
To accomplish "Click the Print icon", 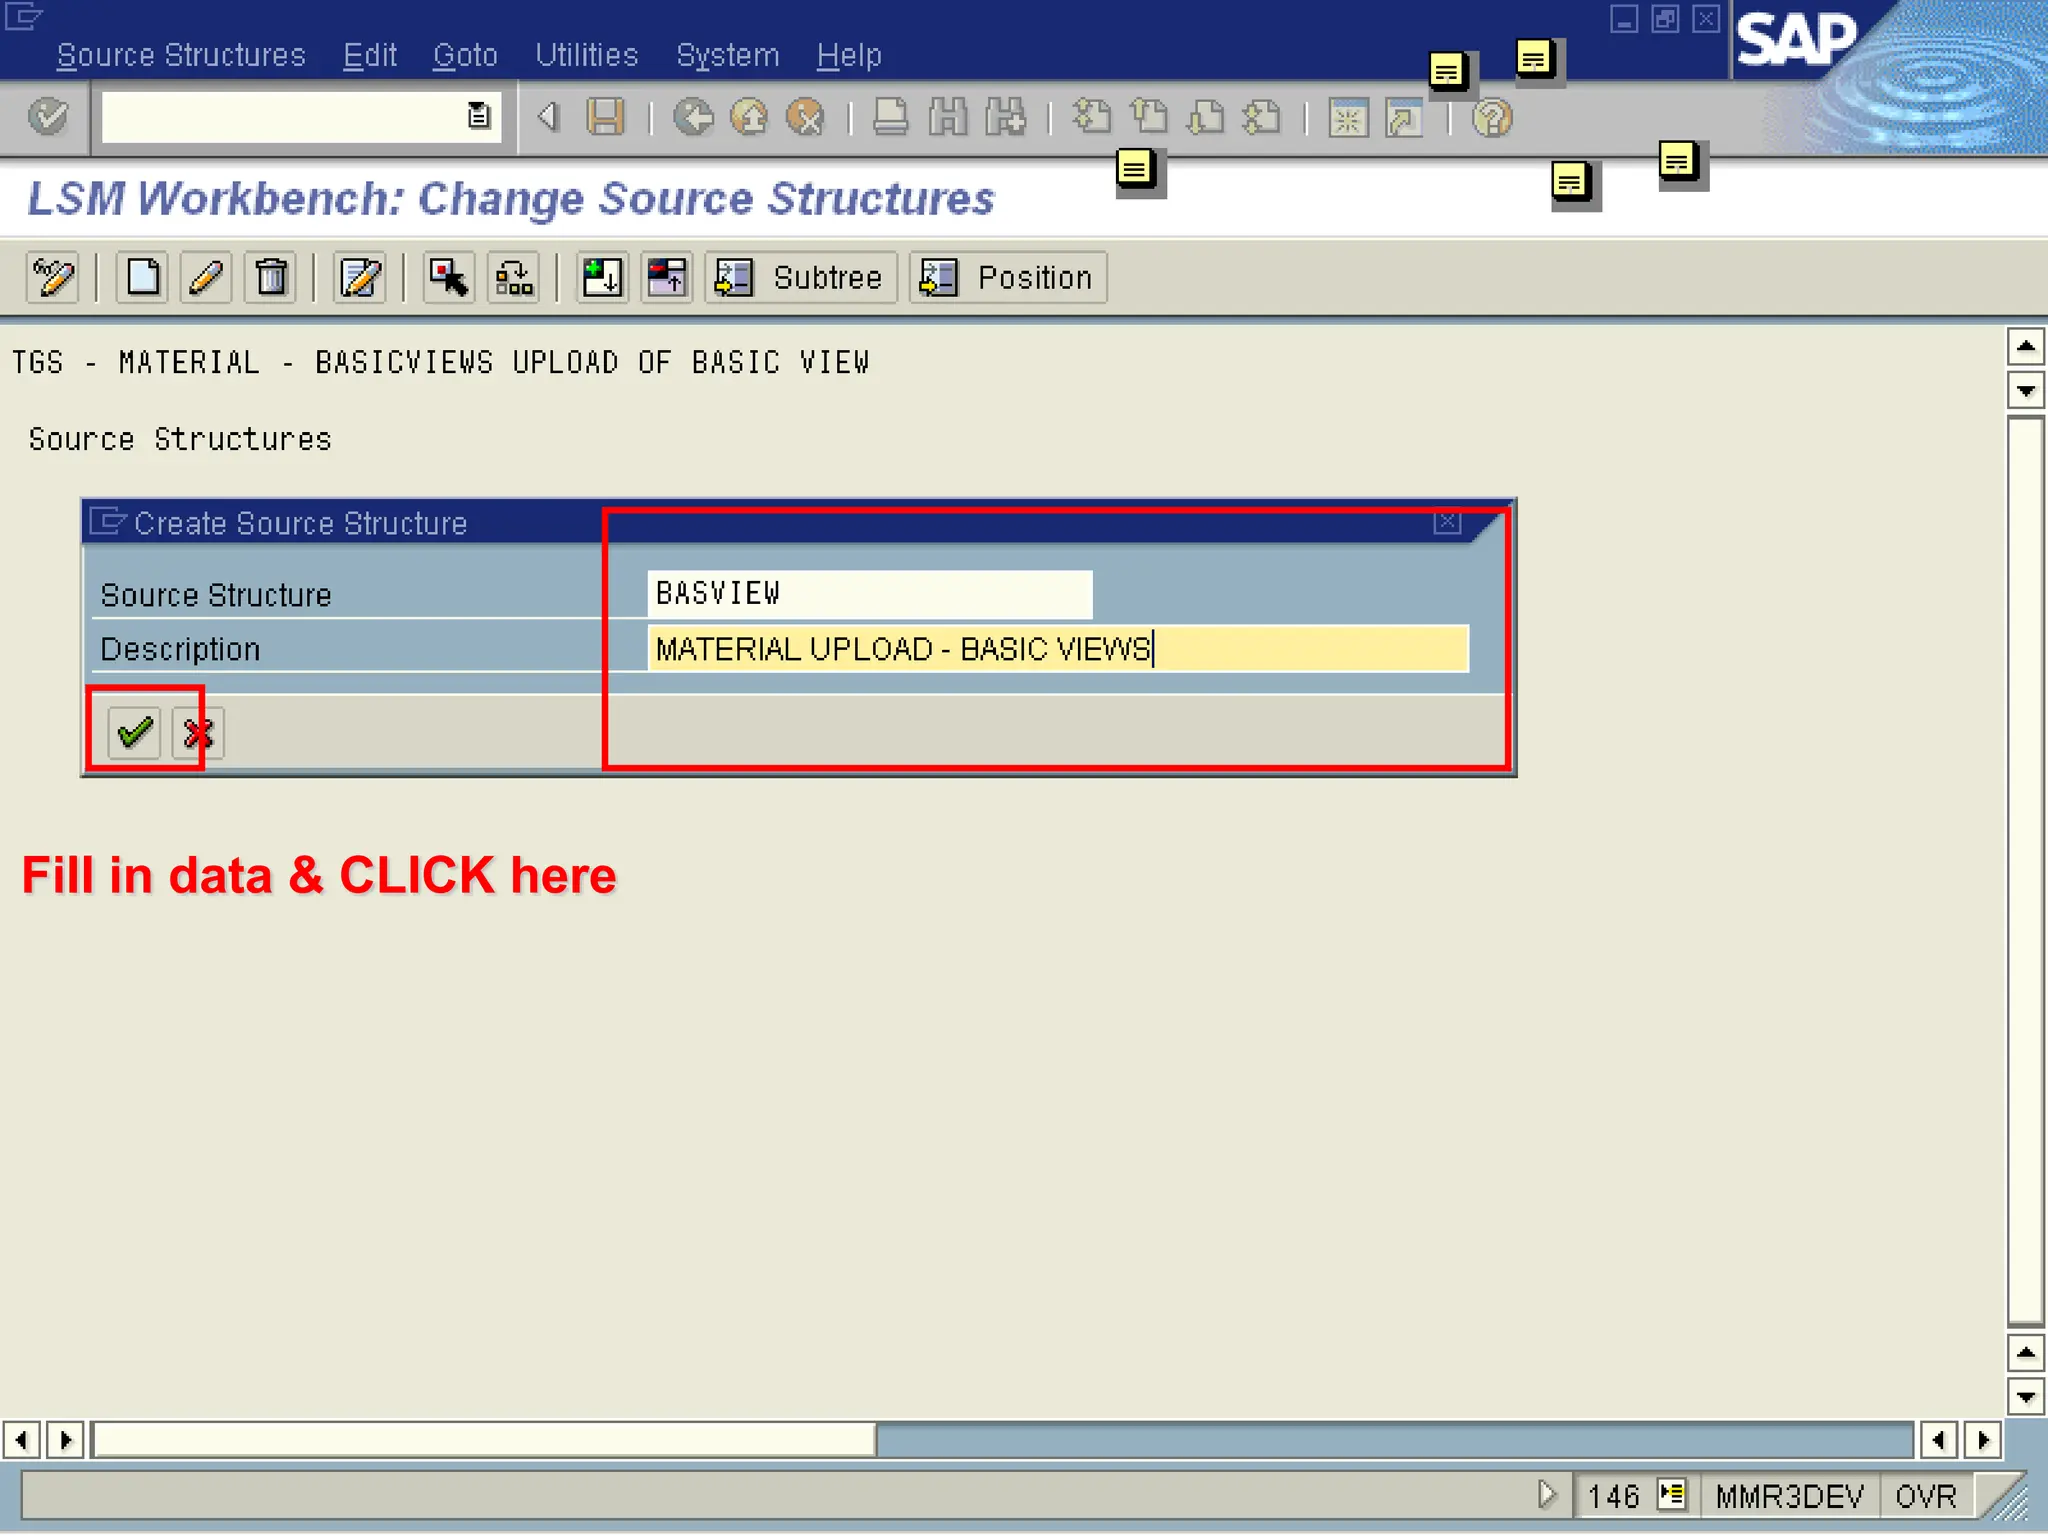I will click(890, 118).
